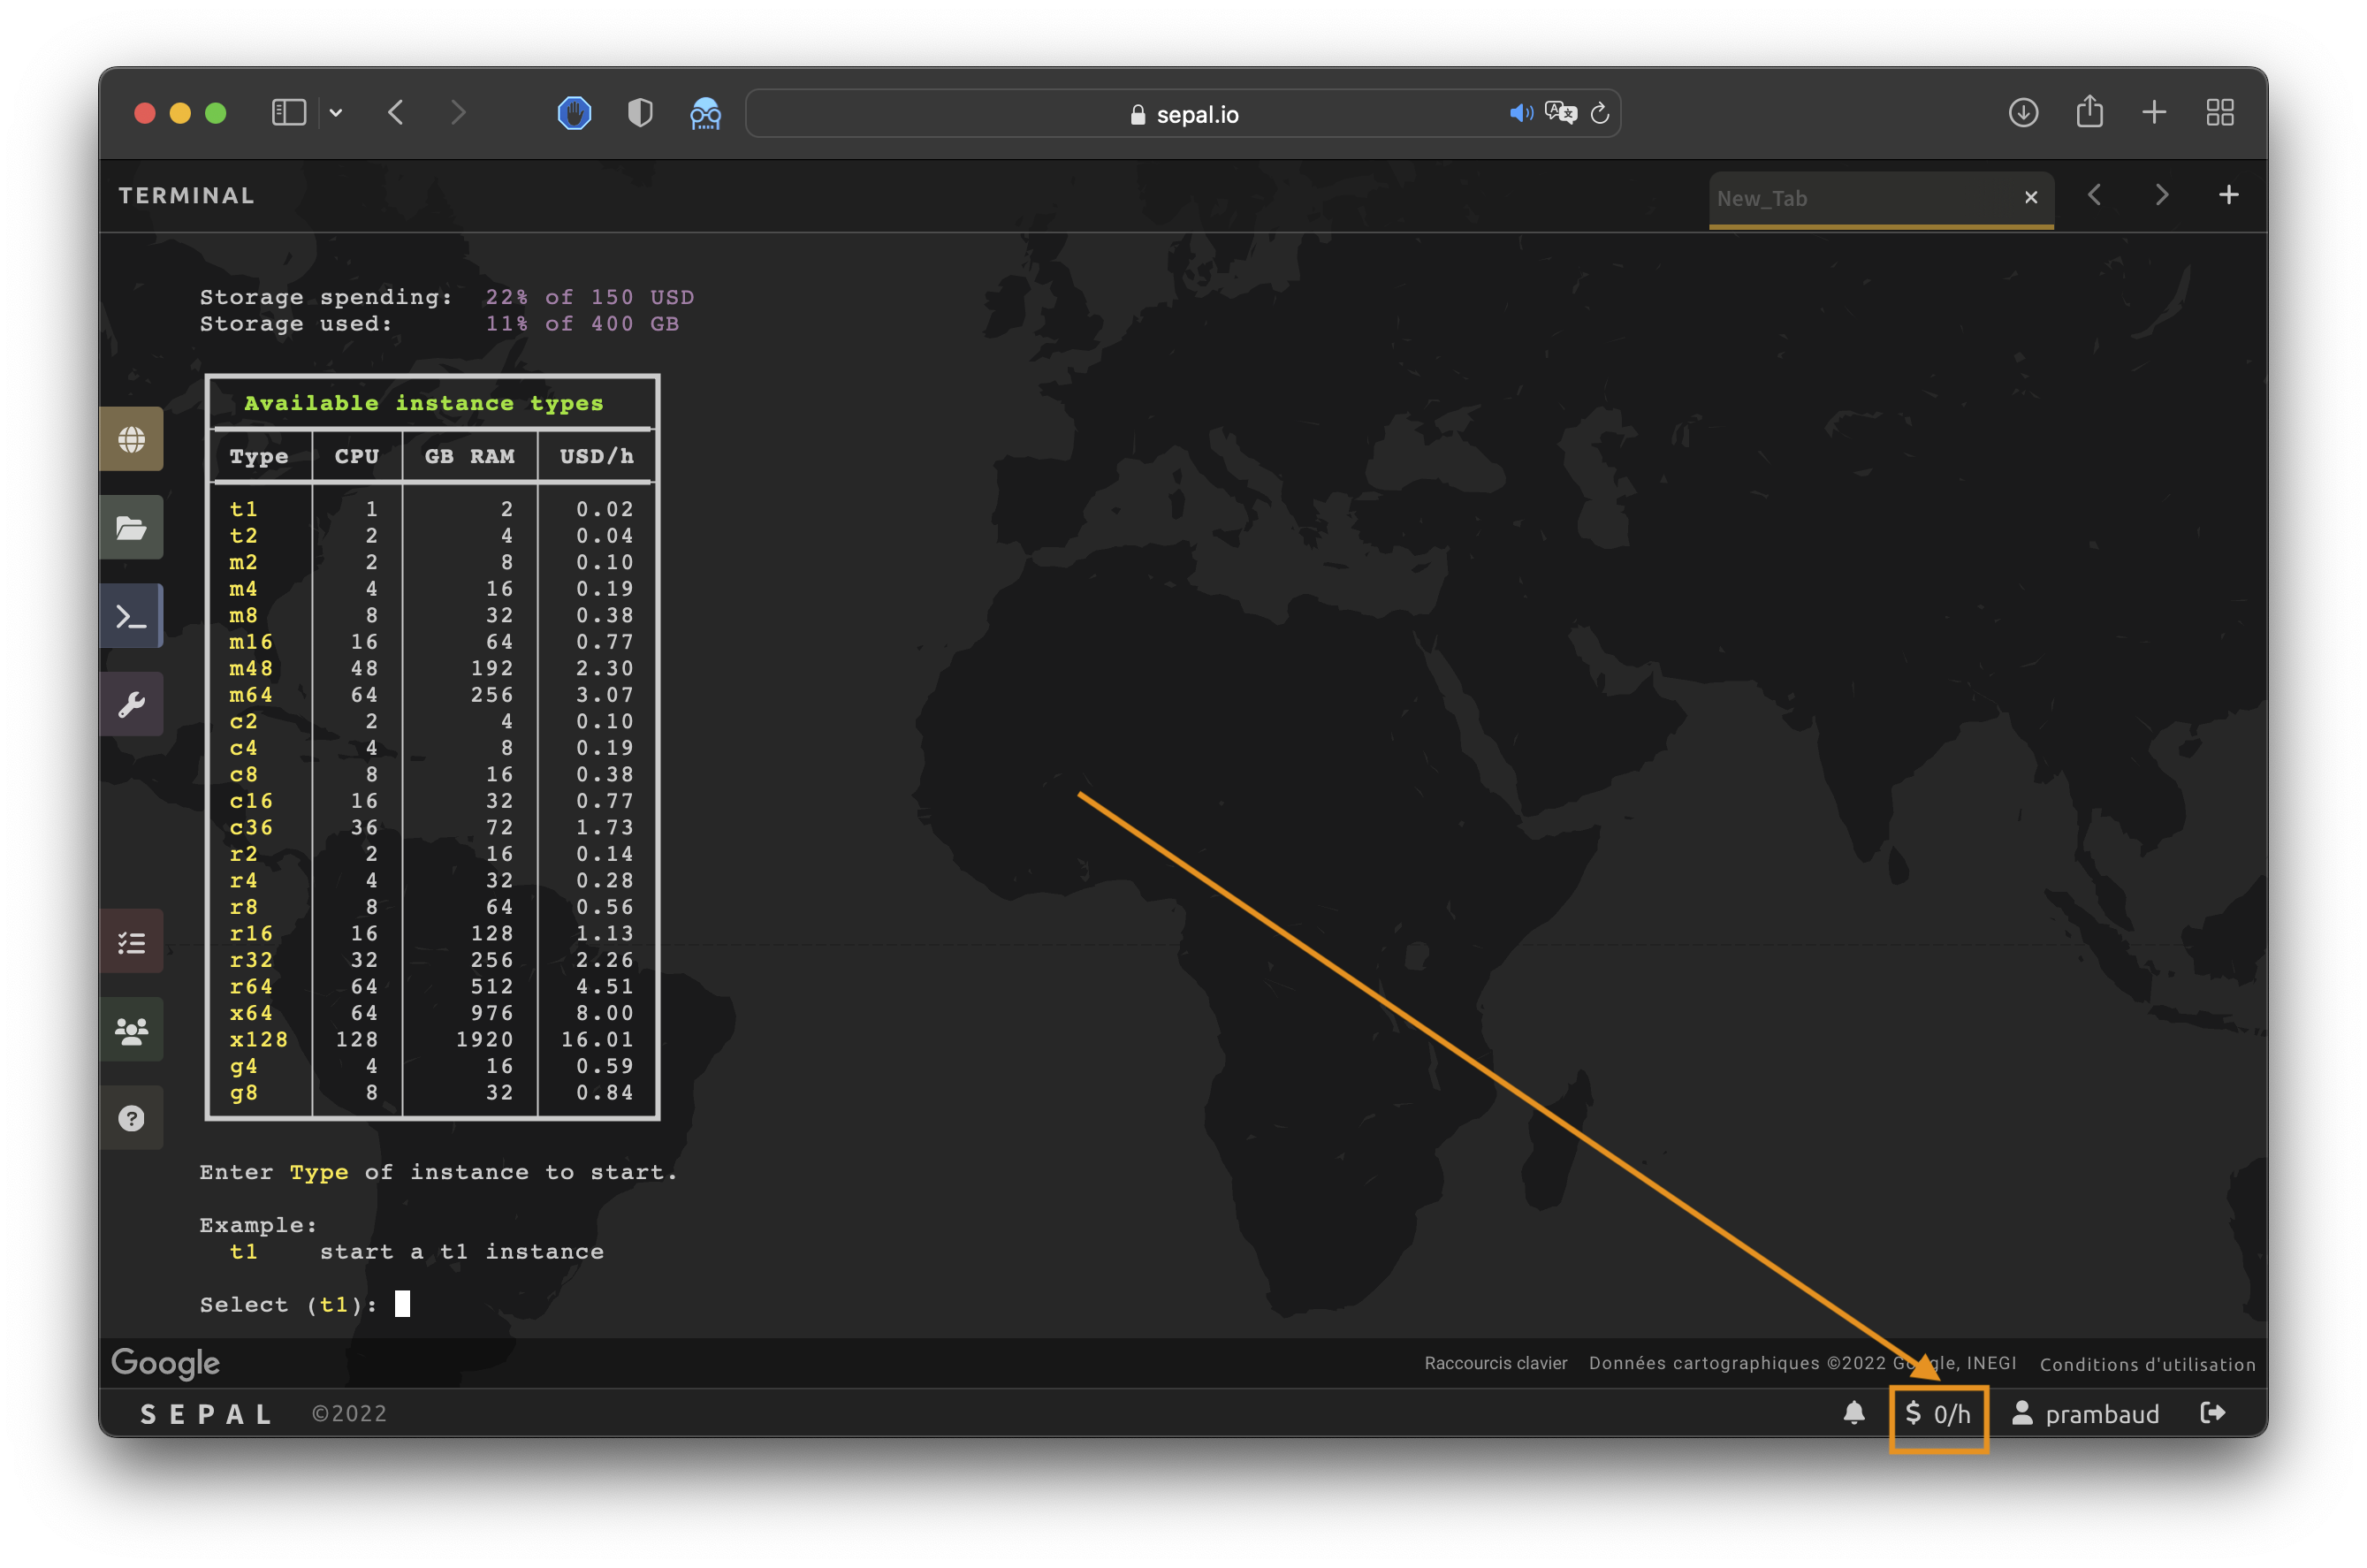Open the Tasks checklist icon in sidebar

(131, 942)
